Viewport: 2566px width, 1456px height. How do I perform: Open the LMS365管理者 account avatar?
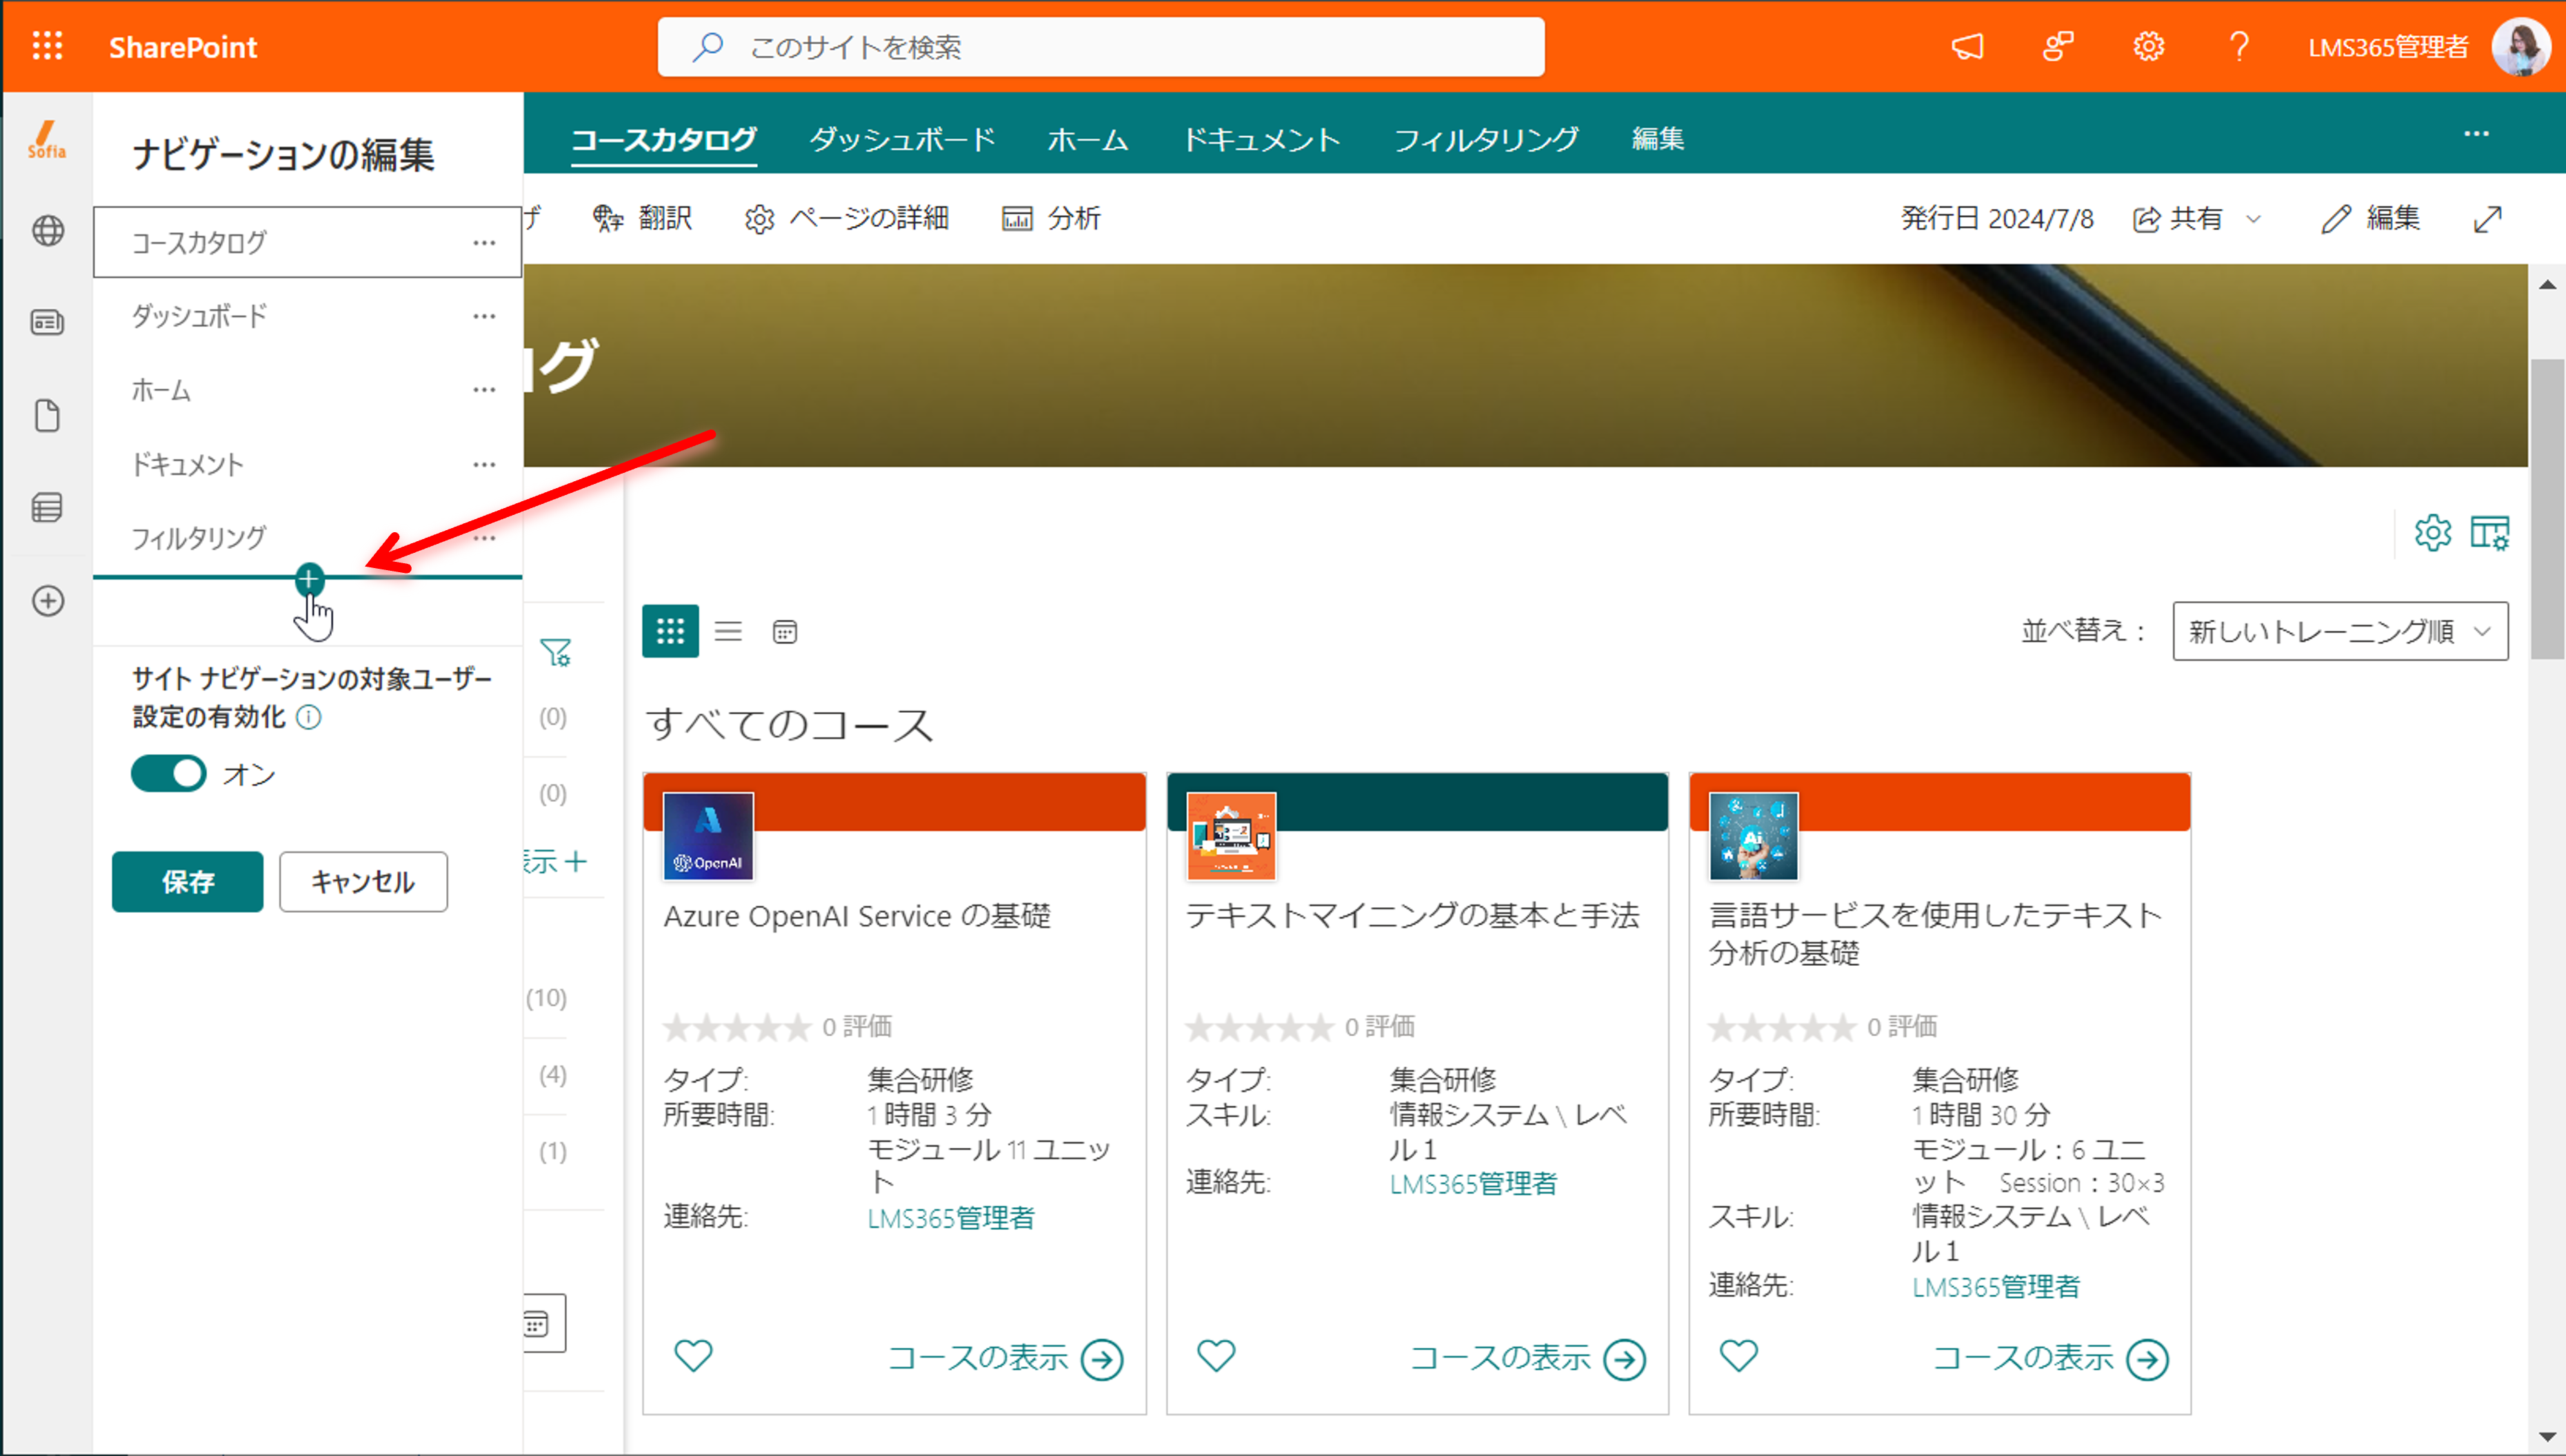(2520, 46)
